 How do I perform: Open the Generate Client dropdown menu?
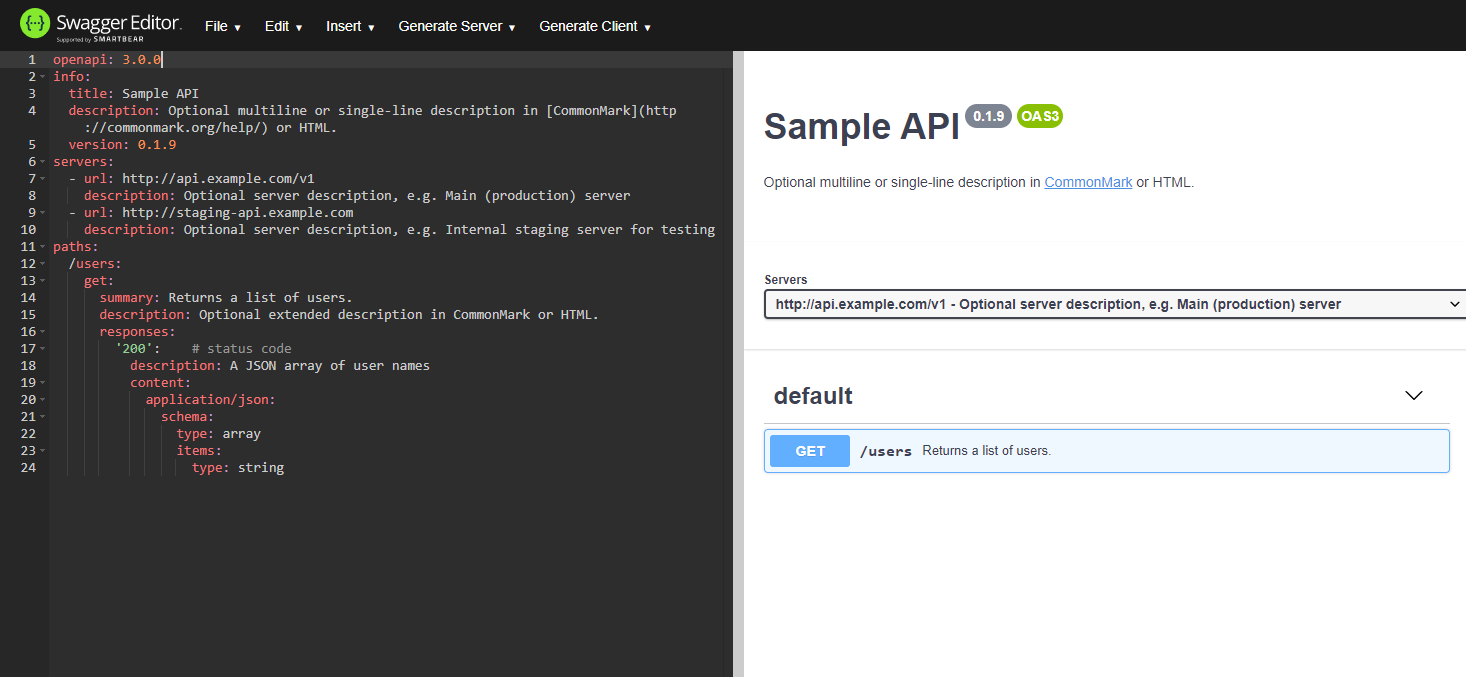point(595,27)
